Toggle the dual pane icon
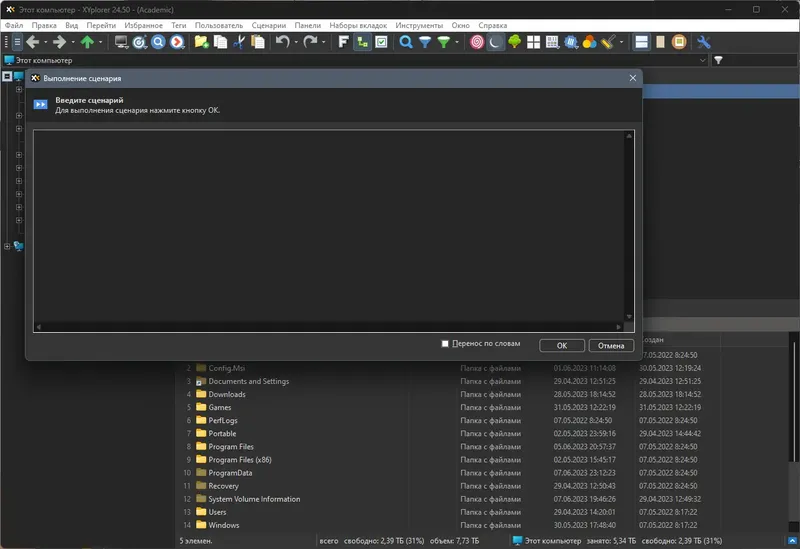Viewport: 800px width, 549px height. (x=641, y=42)
